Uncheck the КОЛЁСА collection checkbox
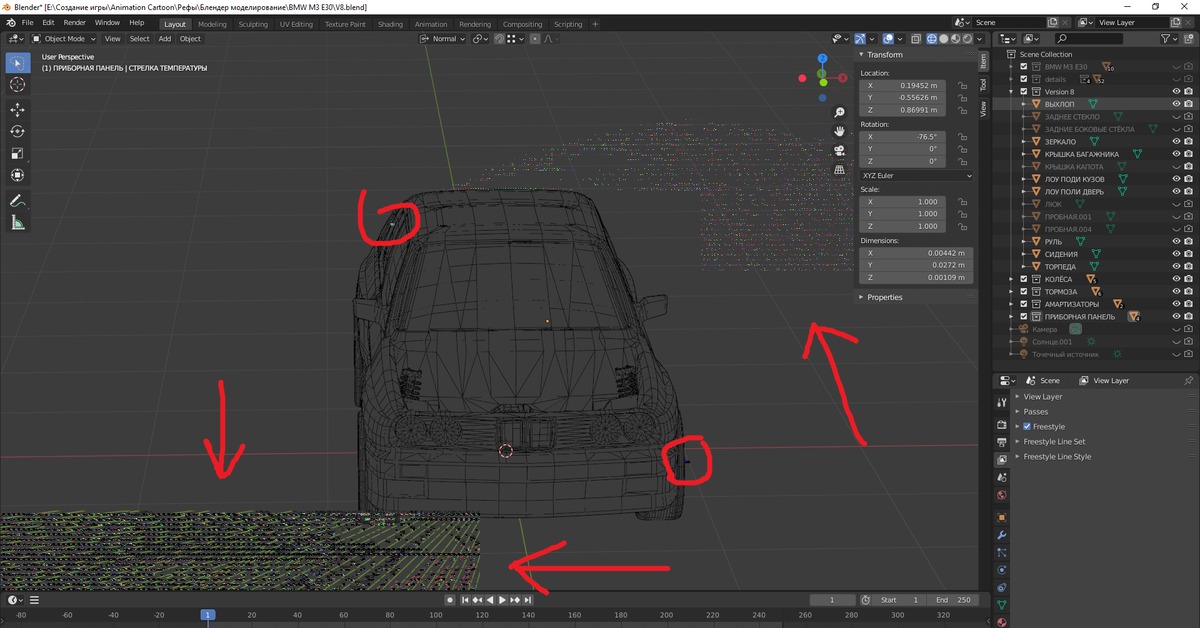The height and width of the screenshot is (628, 1200). [1023, 279]
